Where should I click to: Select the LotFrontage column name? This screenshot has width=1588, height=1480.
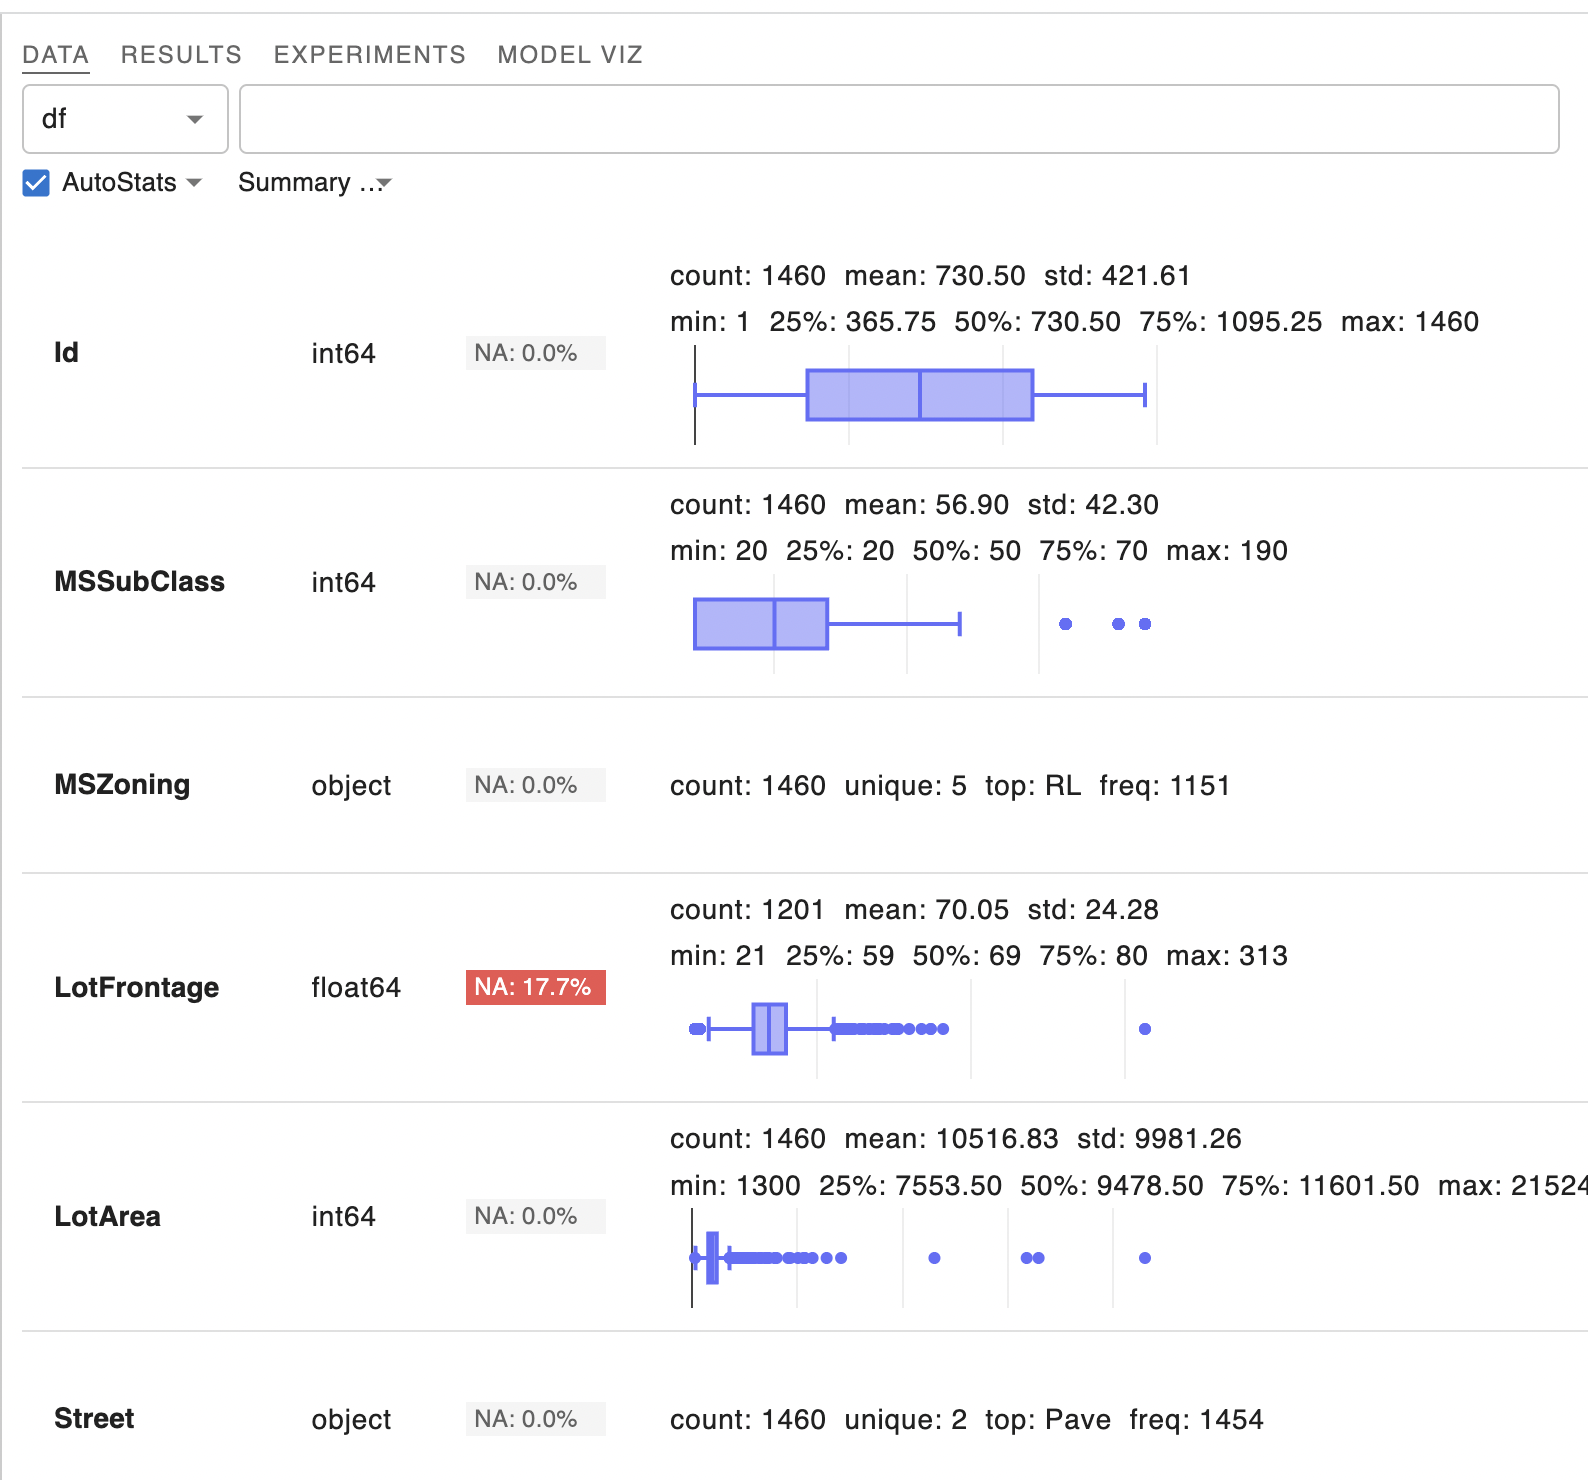(x=137, y=988)
